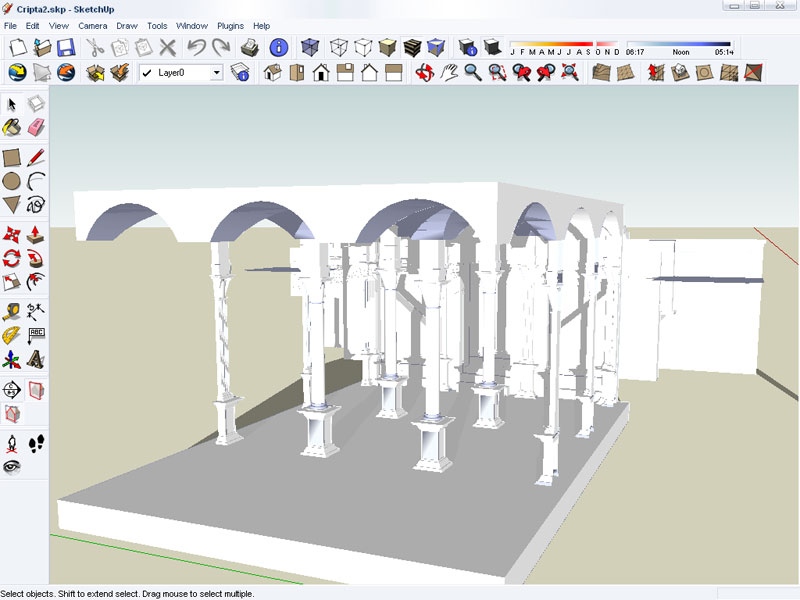
Task: Open the Draw menu
Action: coord(126,25)
